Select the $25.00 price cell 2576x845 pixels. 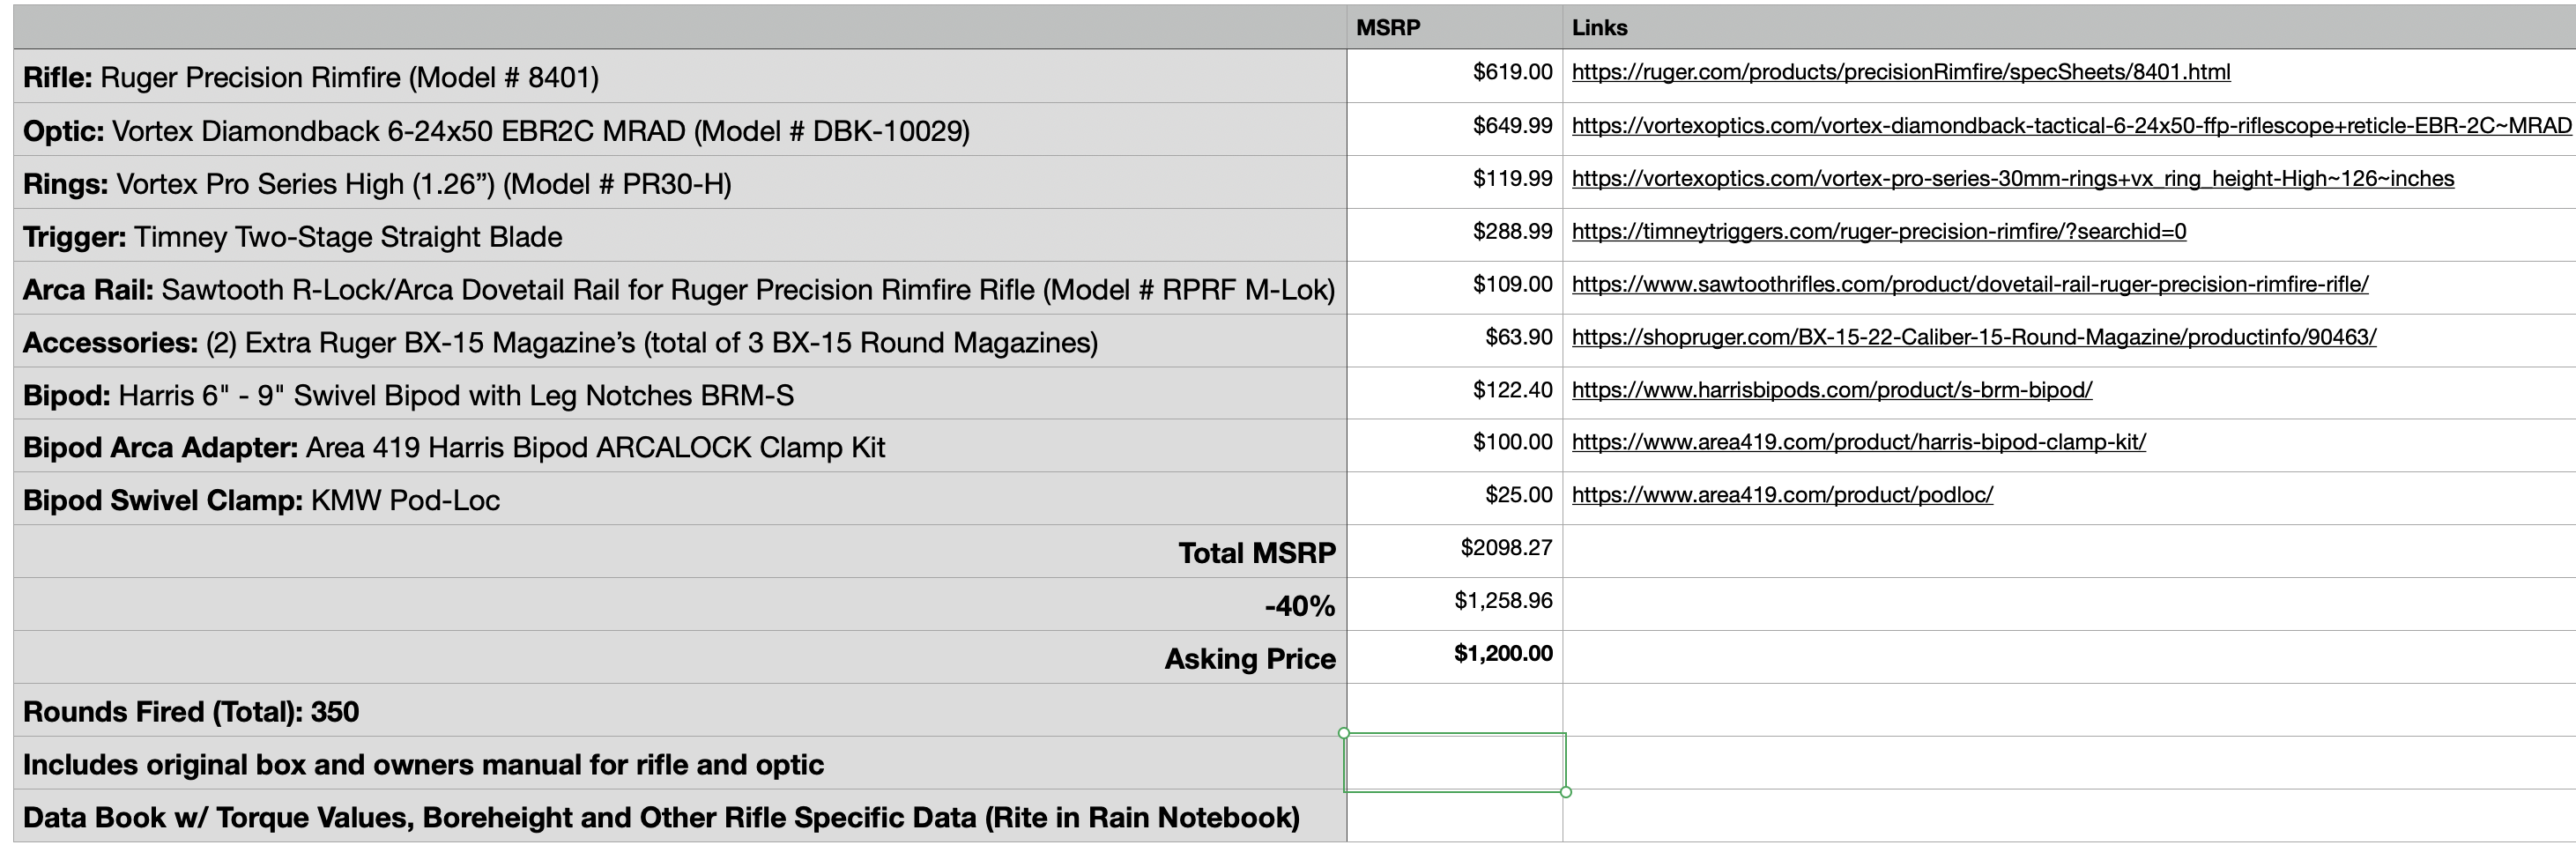click(x=1455, y=499)
